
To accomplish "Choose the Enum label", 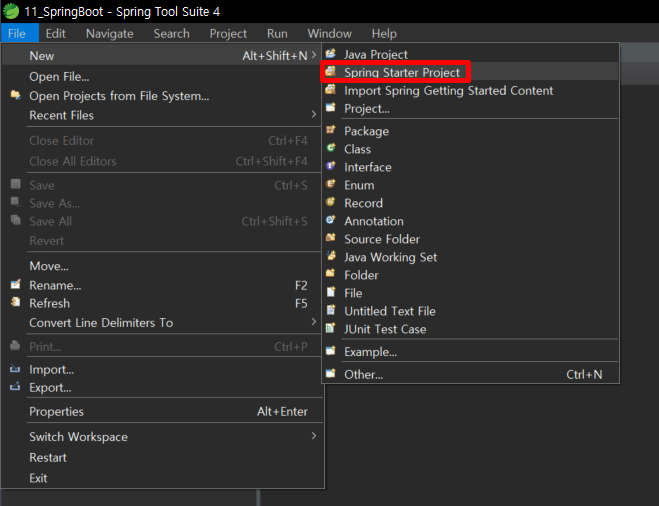I will (359, 185).
